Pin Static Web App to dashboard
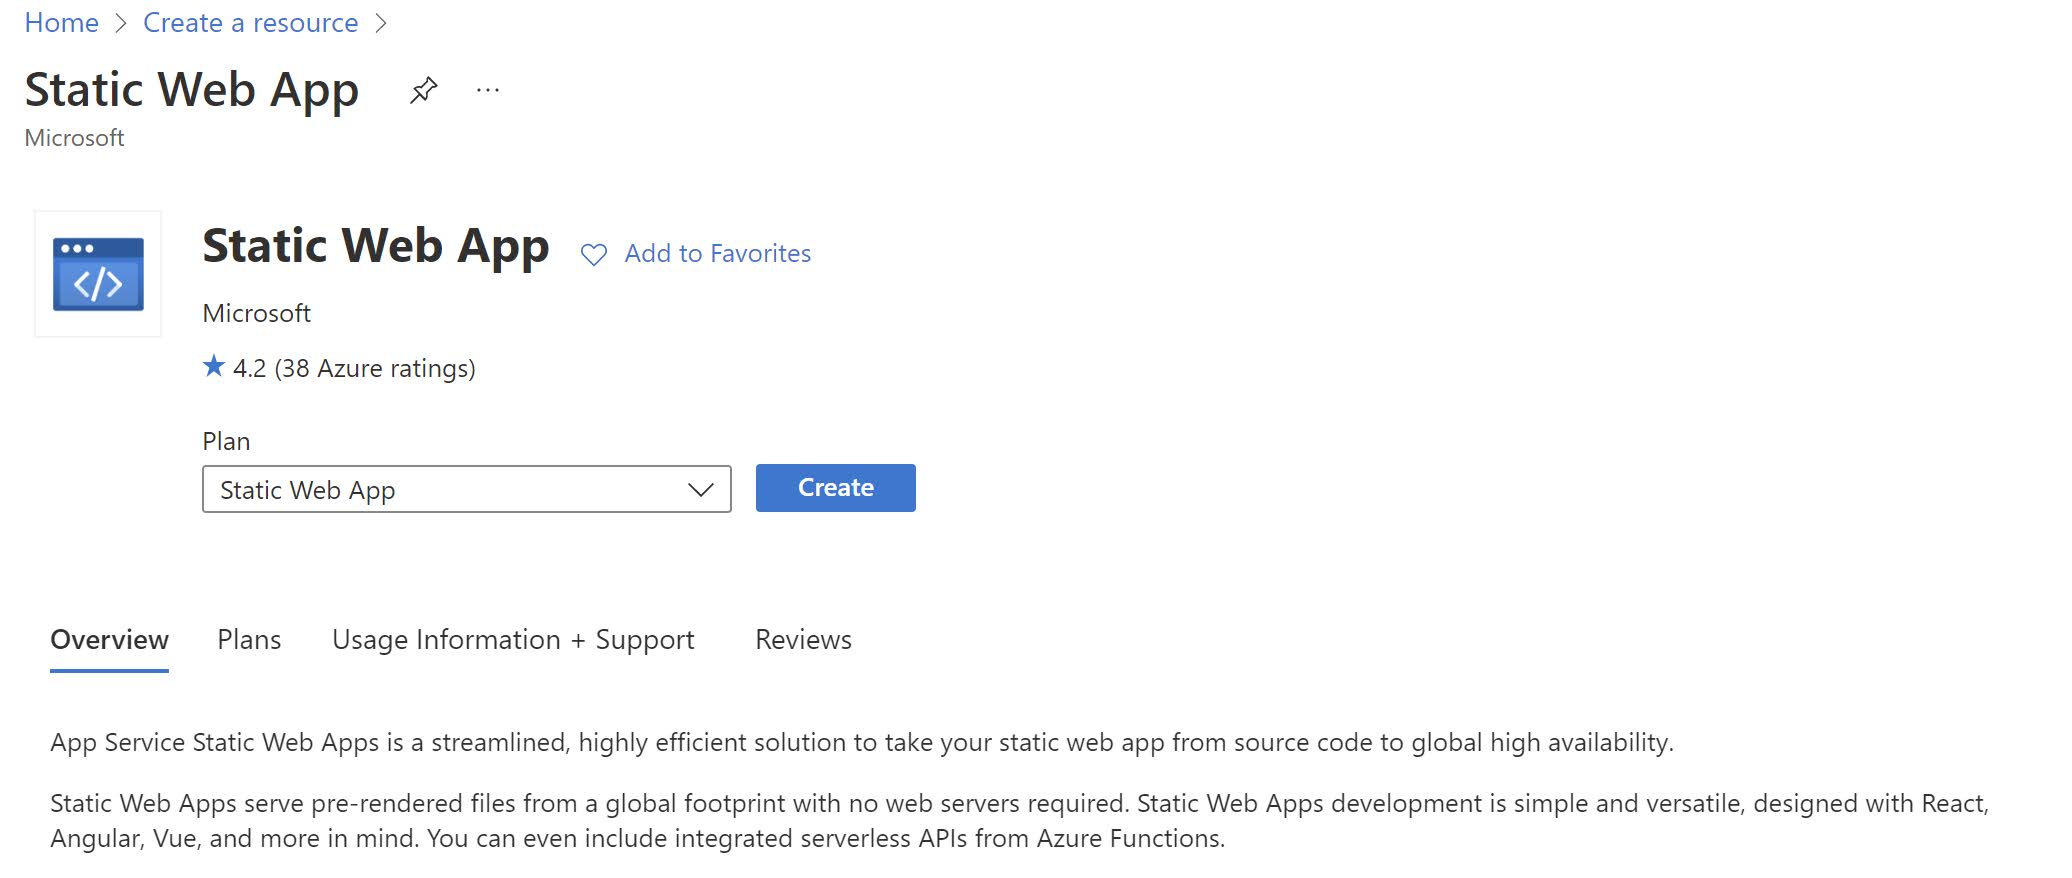This screenshot has height=878, width=2072. click(x=423, y=90)
